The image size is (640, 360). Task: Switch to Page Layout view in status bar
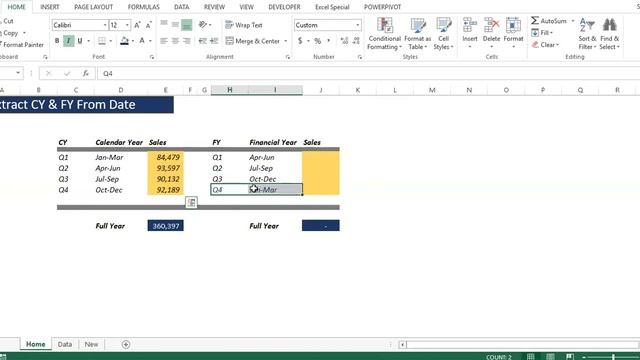pos(550,357)
